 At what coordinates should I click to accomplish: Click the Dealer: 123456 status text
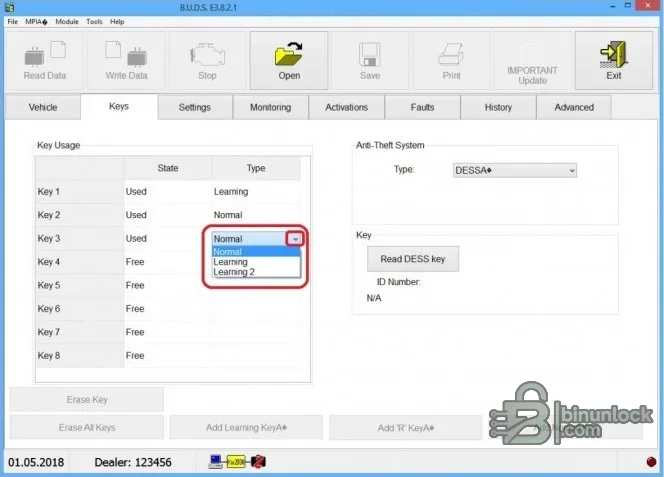[x=133, y=462]
